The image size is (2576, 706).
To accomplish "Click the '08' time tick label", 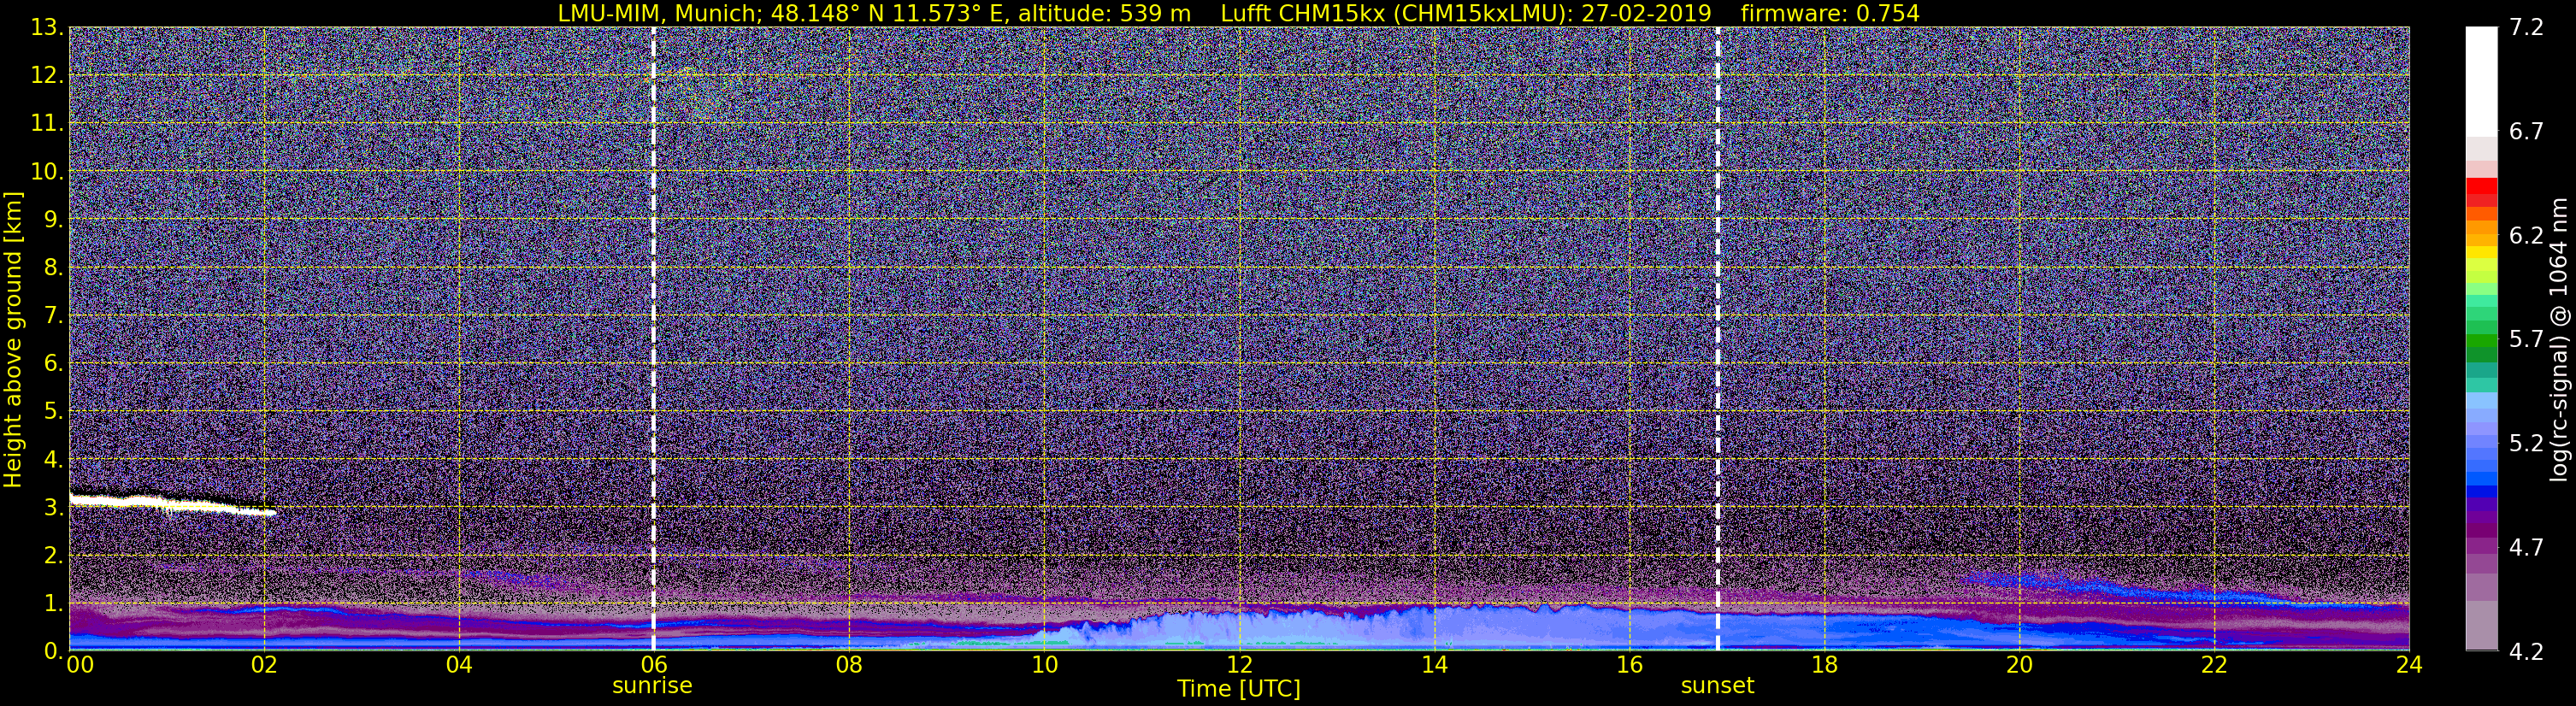I will [x=848, y=665].
